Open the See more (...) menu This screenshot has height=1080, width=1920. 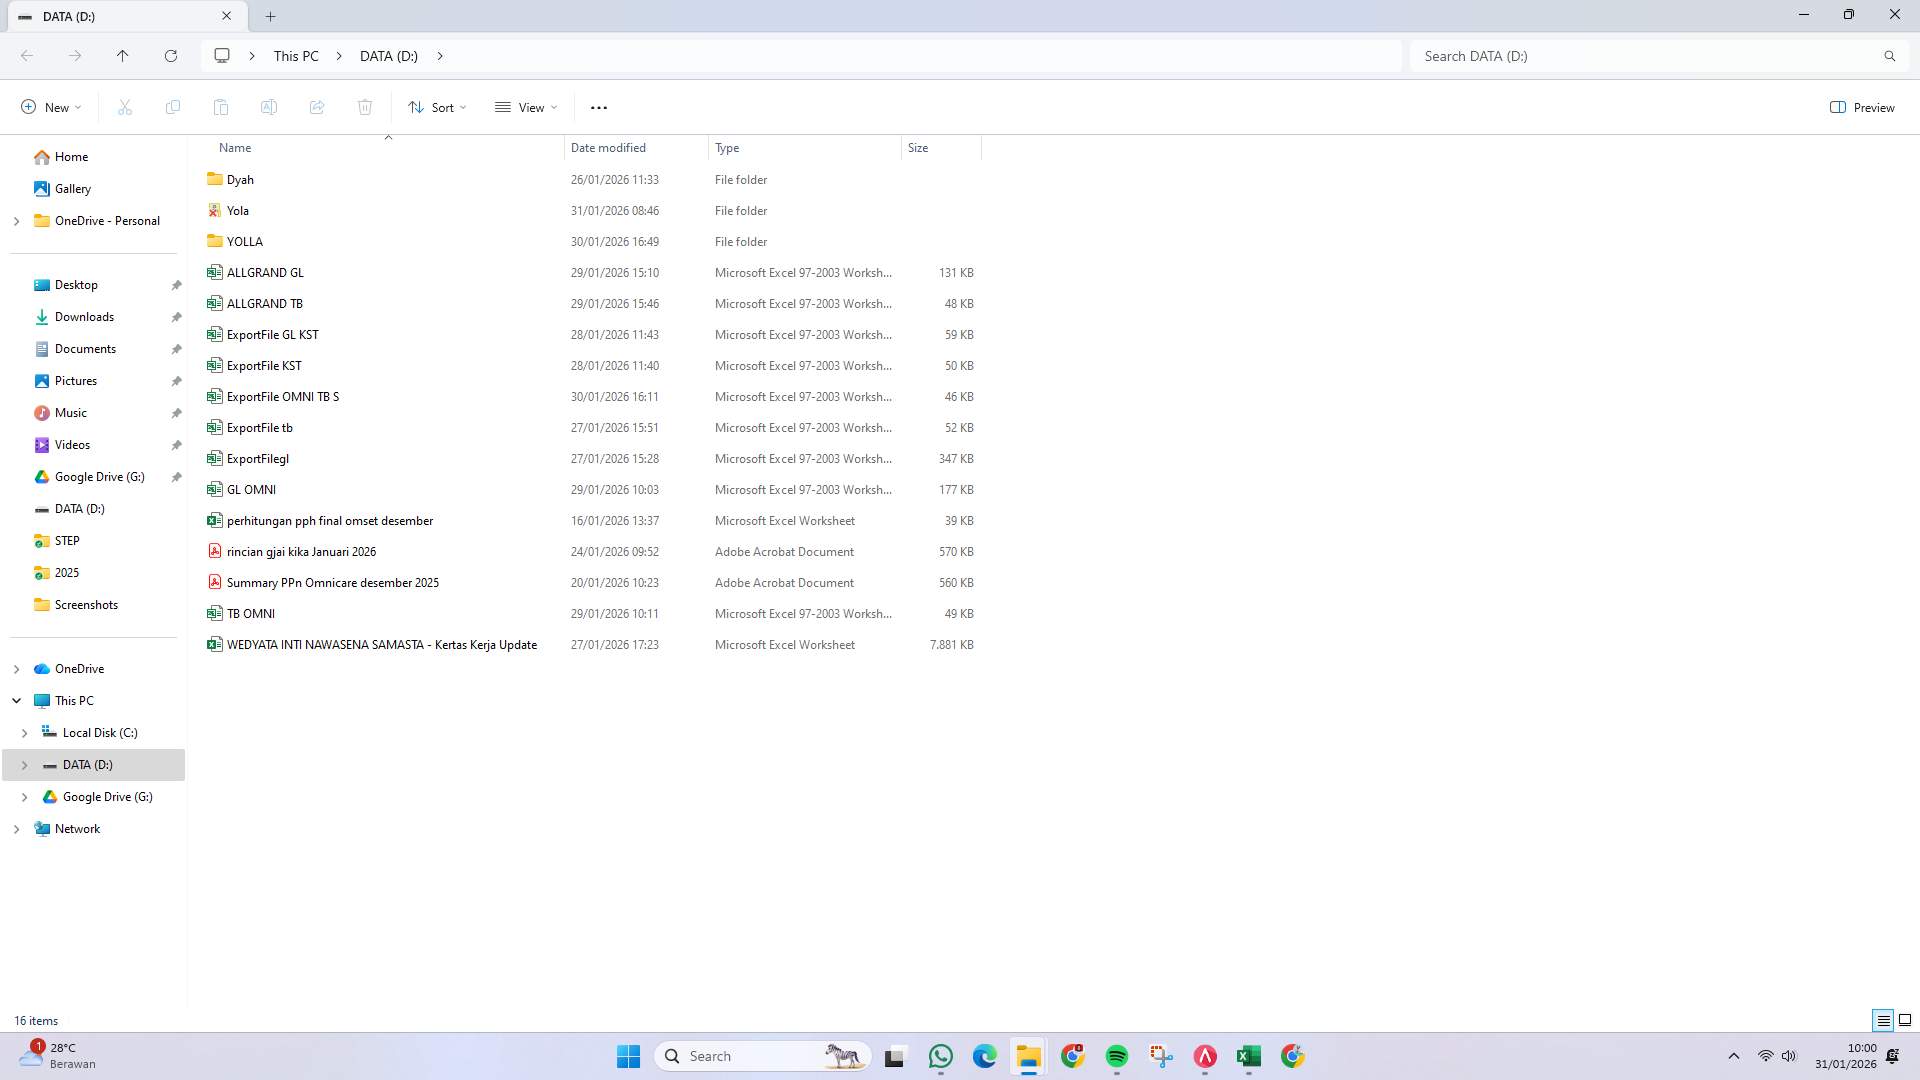pyautogui.click(x=599, y=107)
